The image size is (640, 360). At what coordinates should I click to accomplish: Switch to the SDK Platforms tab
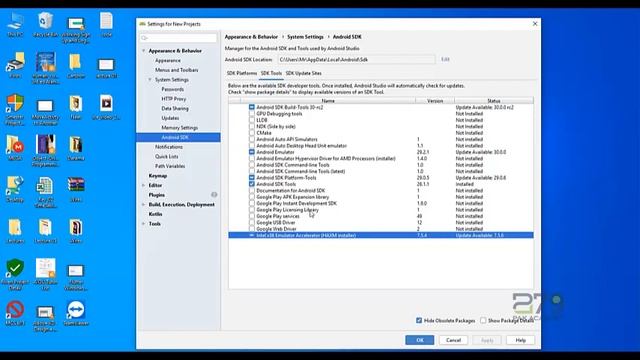(242, 73)
